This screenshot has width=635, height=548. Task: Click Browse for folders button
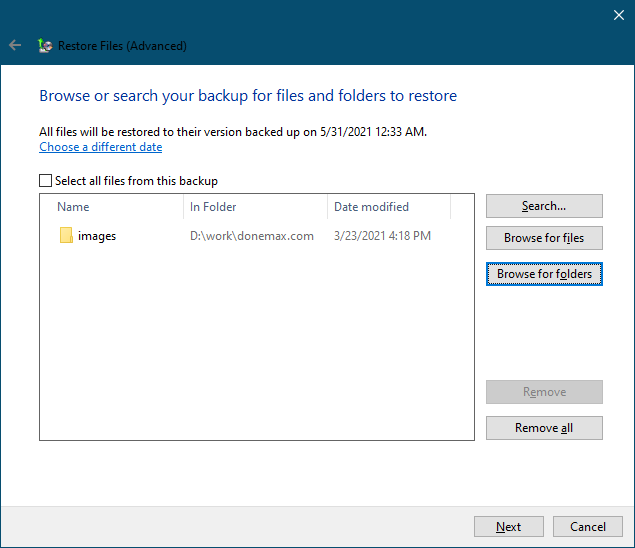544,274
